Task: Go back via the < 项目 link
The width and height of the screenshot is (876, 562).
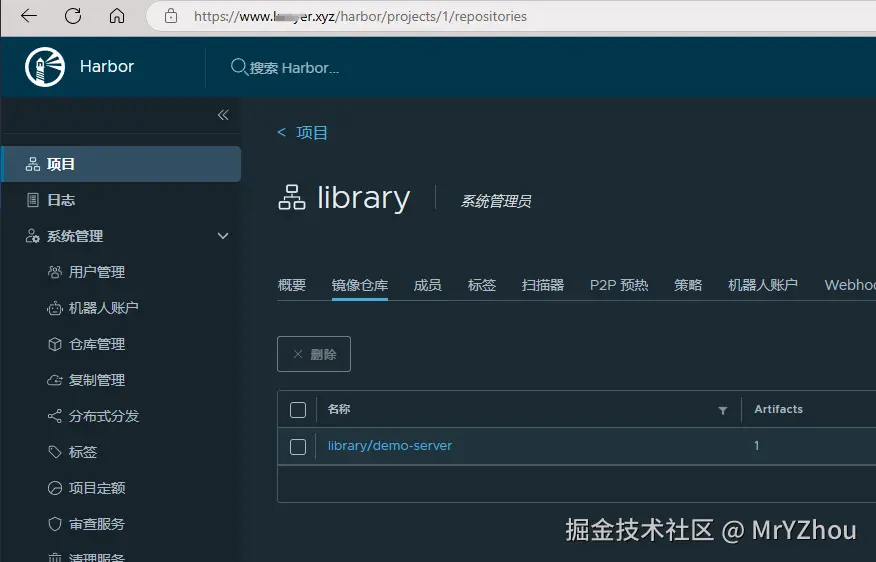Action: pos(302,132)
